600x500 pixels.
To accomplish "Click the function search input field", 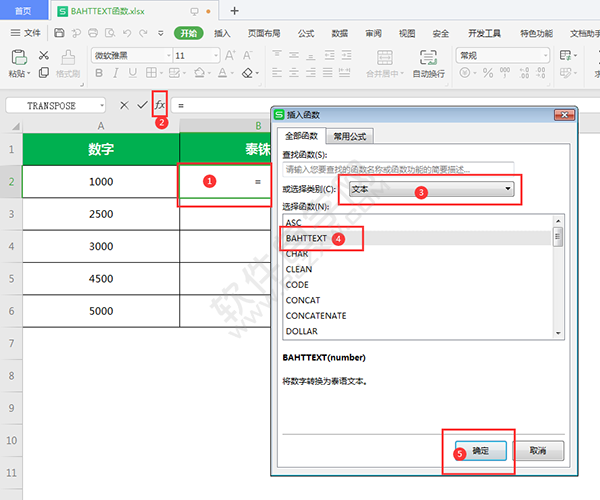I will pos(398,169).
